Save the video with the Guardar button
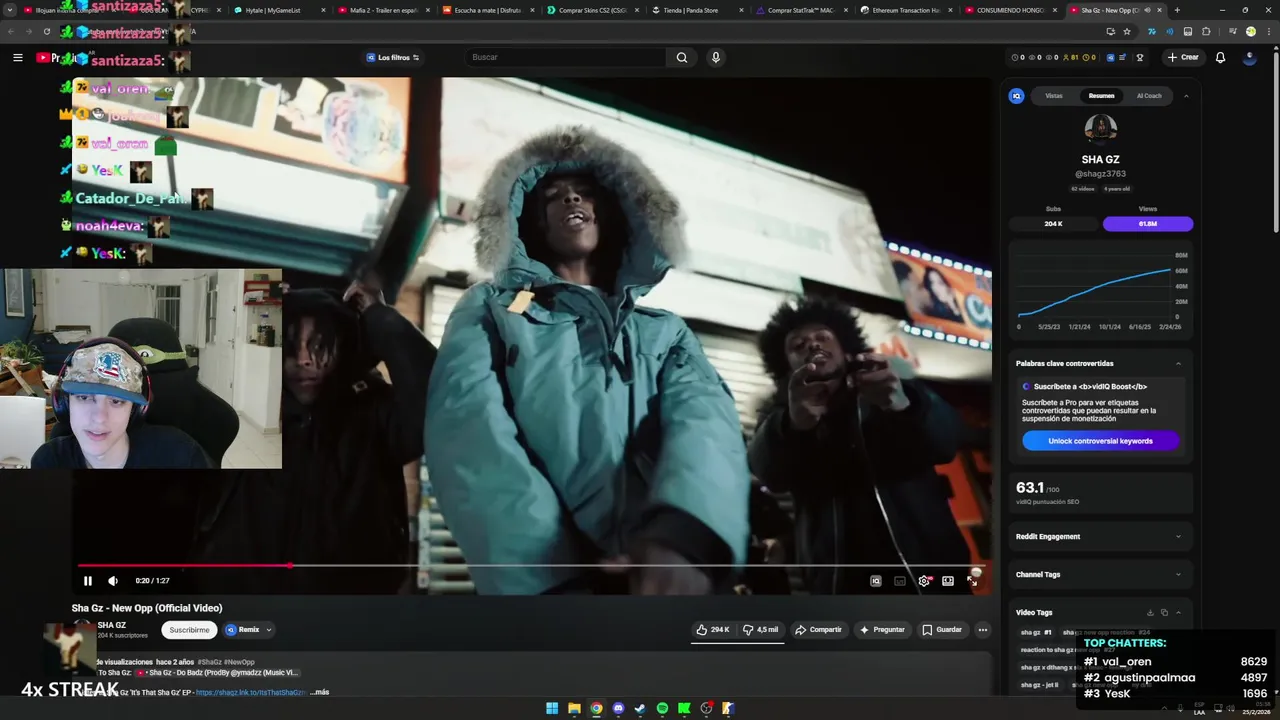The height and width of the screenshot is (720, 1280). (942, 630)
